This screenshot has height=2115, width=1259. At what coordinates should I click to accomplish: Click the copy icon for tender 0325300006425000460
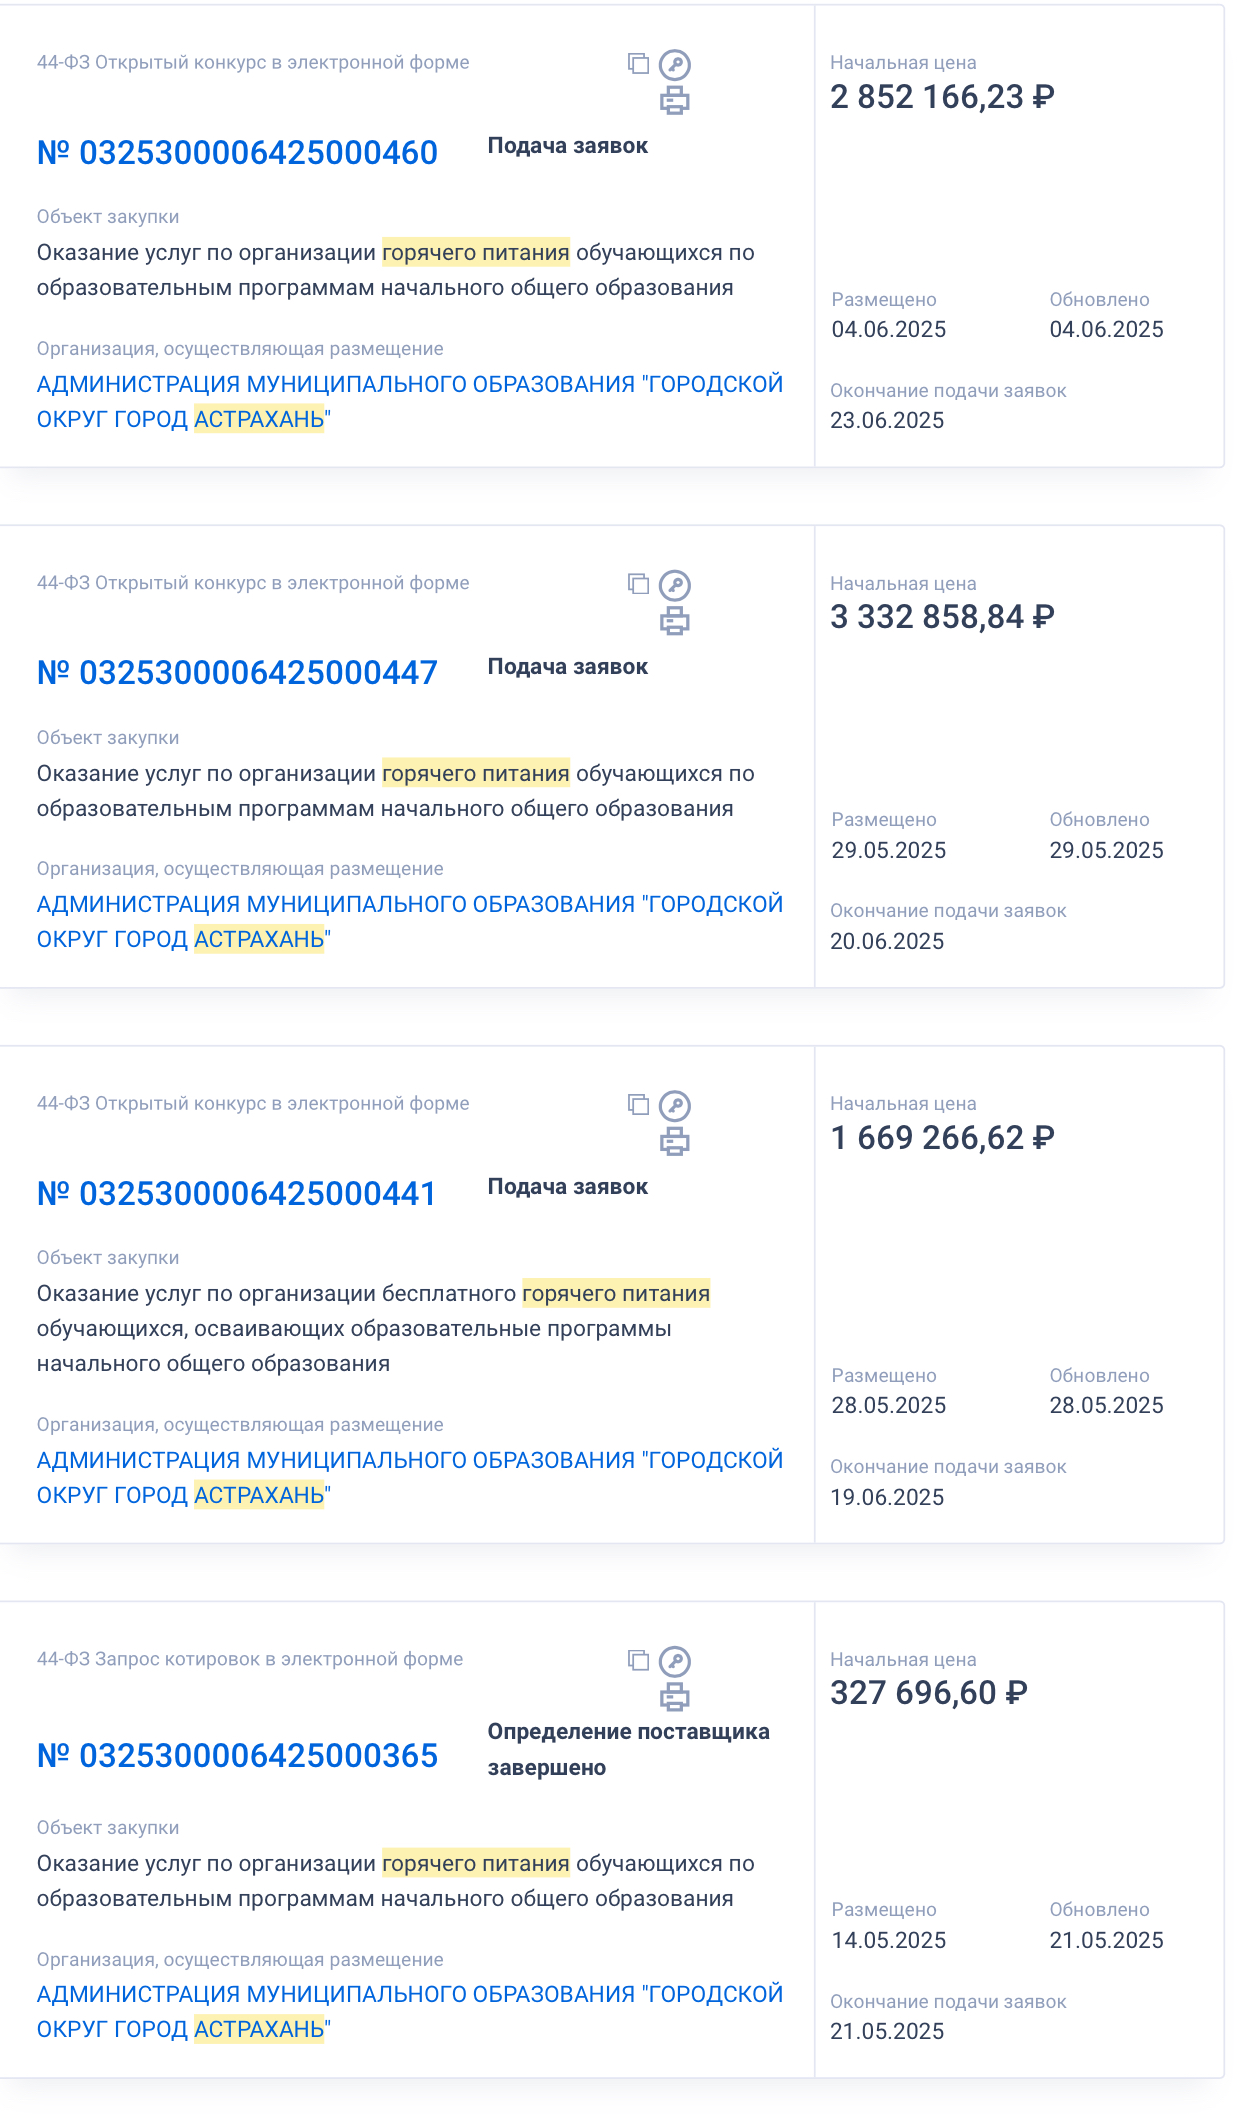coord(638,64)
